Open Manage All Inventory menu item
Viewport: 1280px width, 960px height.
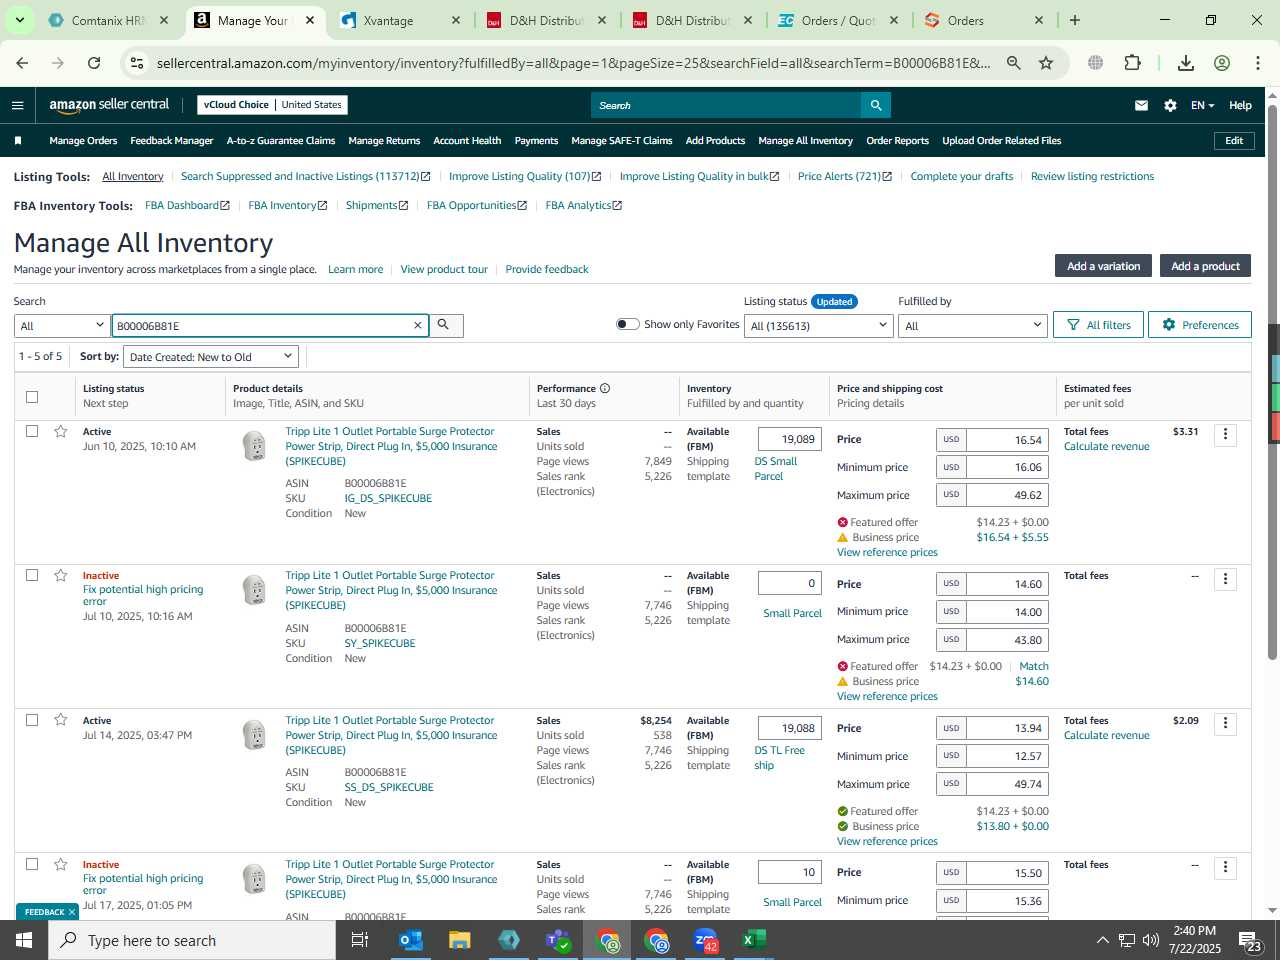(x=805, y=141)
